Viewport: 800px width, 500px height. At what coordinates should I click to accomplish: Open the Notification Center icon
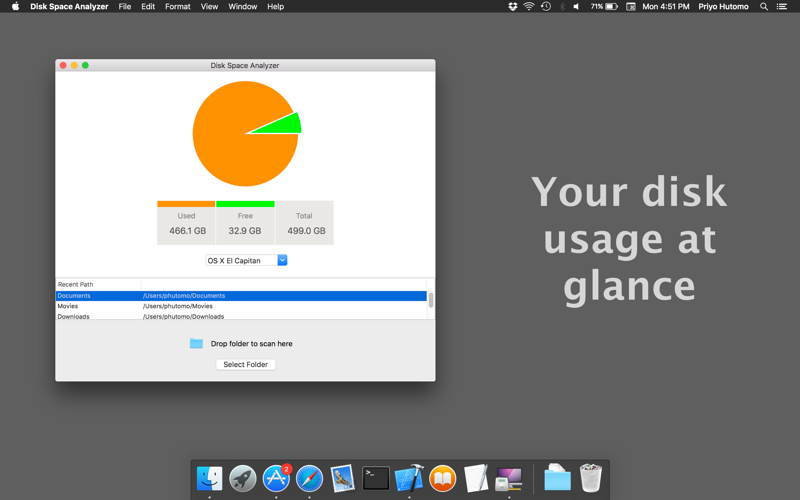(782, 7)
